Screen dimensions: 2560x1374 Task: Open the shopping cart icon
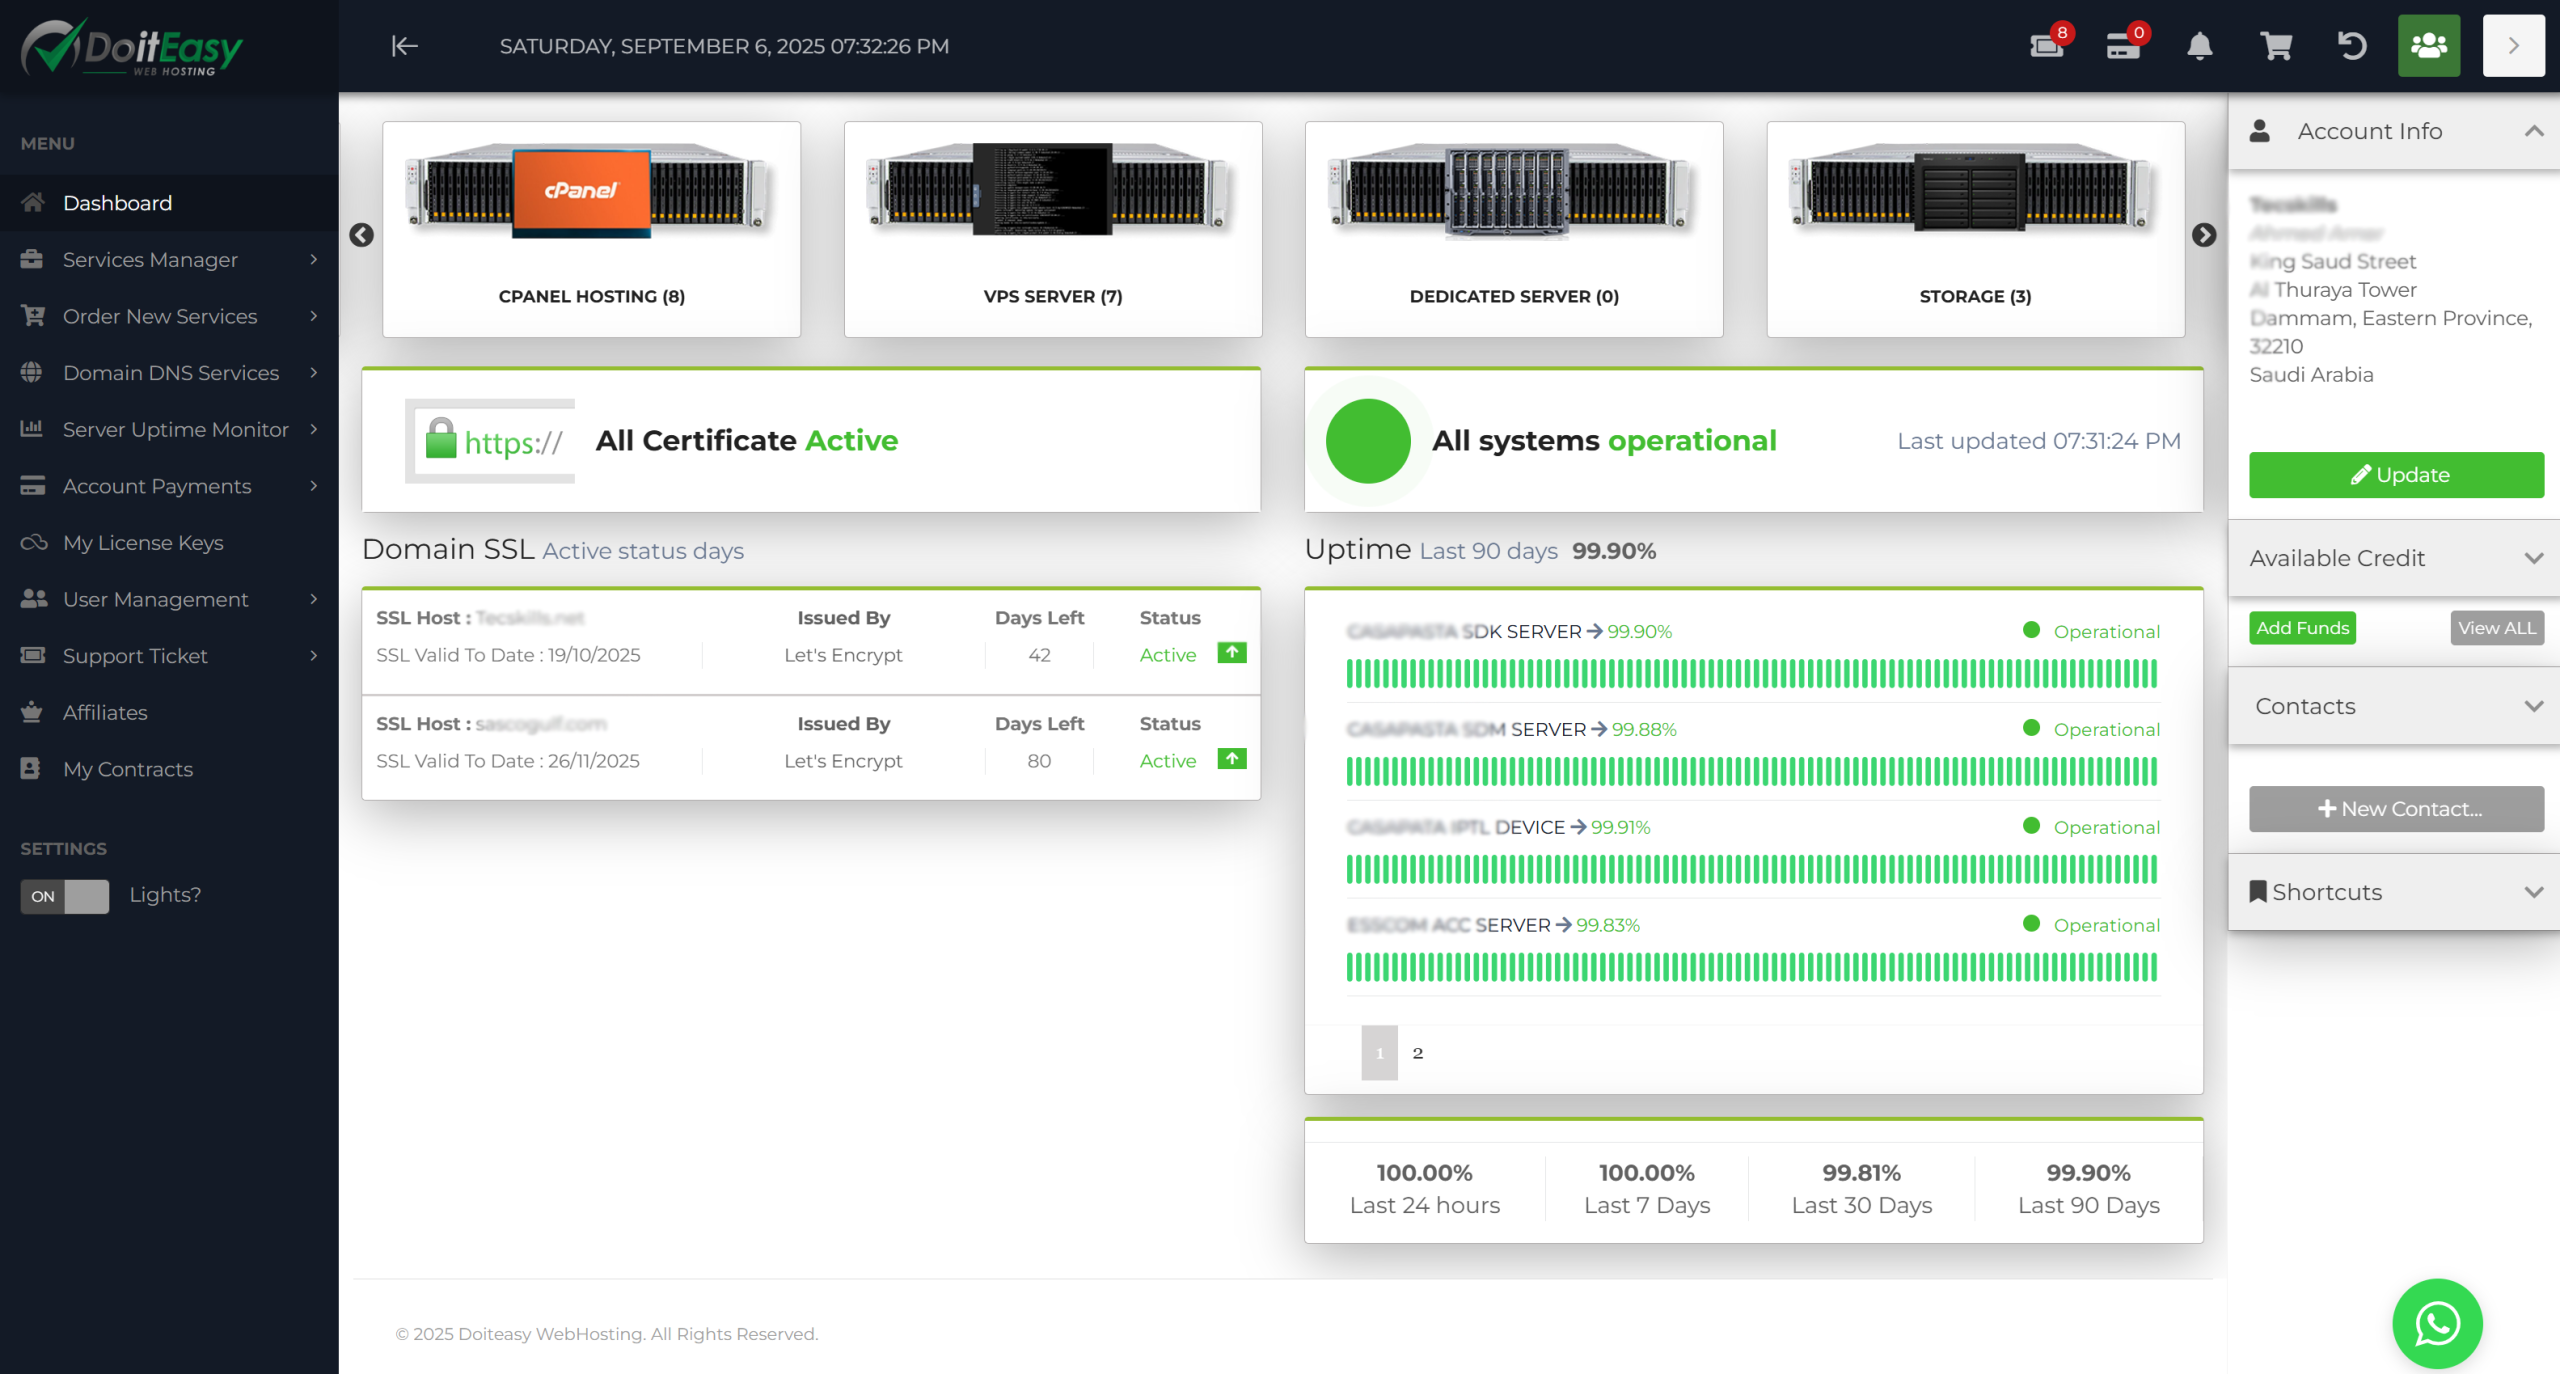point(2276,46)
